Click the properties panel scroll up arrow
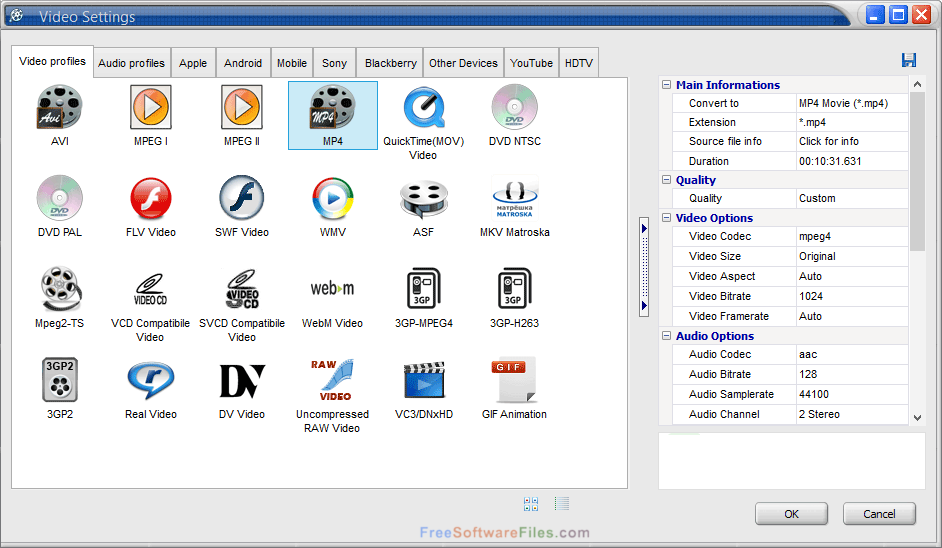Viewport: 942px width, 548px height. [x=917, y=84]
